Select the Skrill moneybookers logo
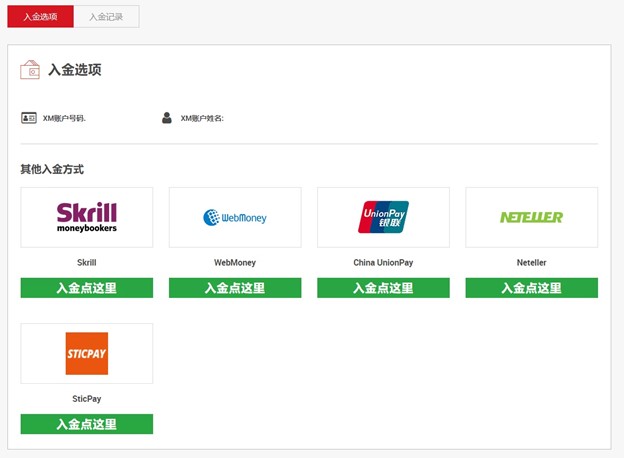624x458 pixels. pyautogui.click(x=87, y=217)
